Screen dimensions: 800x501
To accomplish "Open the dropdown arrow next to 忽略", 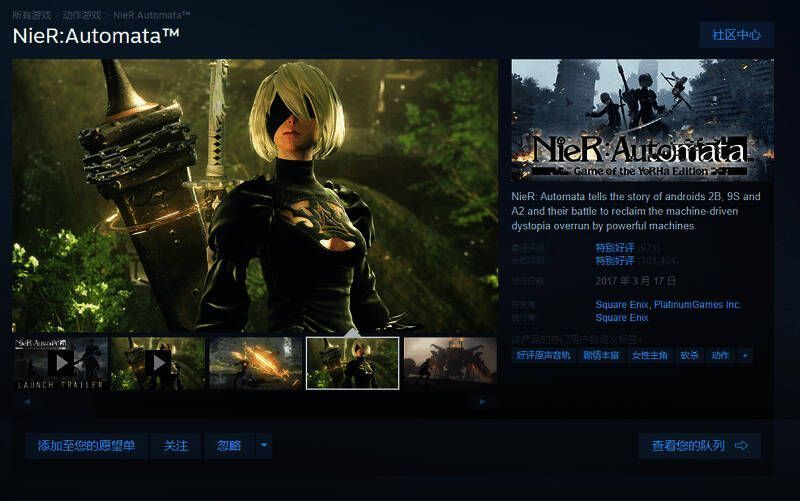I will [x=263, y=446].
